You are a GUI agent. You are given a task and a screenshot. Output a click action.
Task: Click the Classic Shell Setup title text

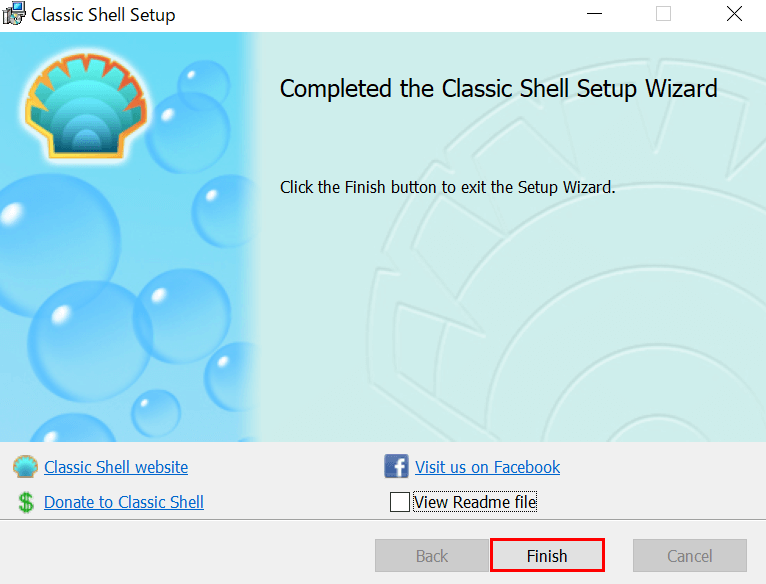103,15
